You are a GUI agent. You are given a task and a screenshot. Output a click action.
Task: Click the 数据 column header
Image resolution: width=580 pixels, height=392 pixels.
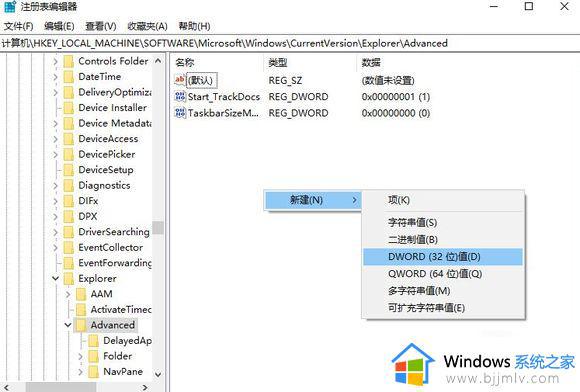(x=371, y=62)
